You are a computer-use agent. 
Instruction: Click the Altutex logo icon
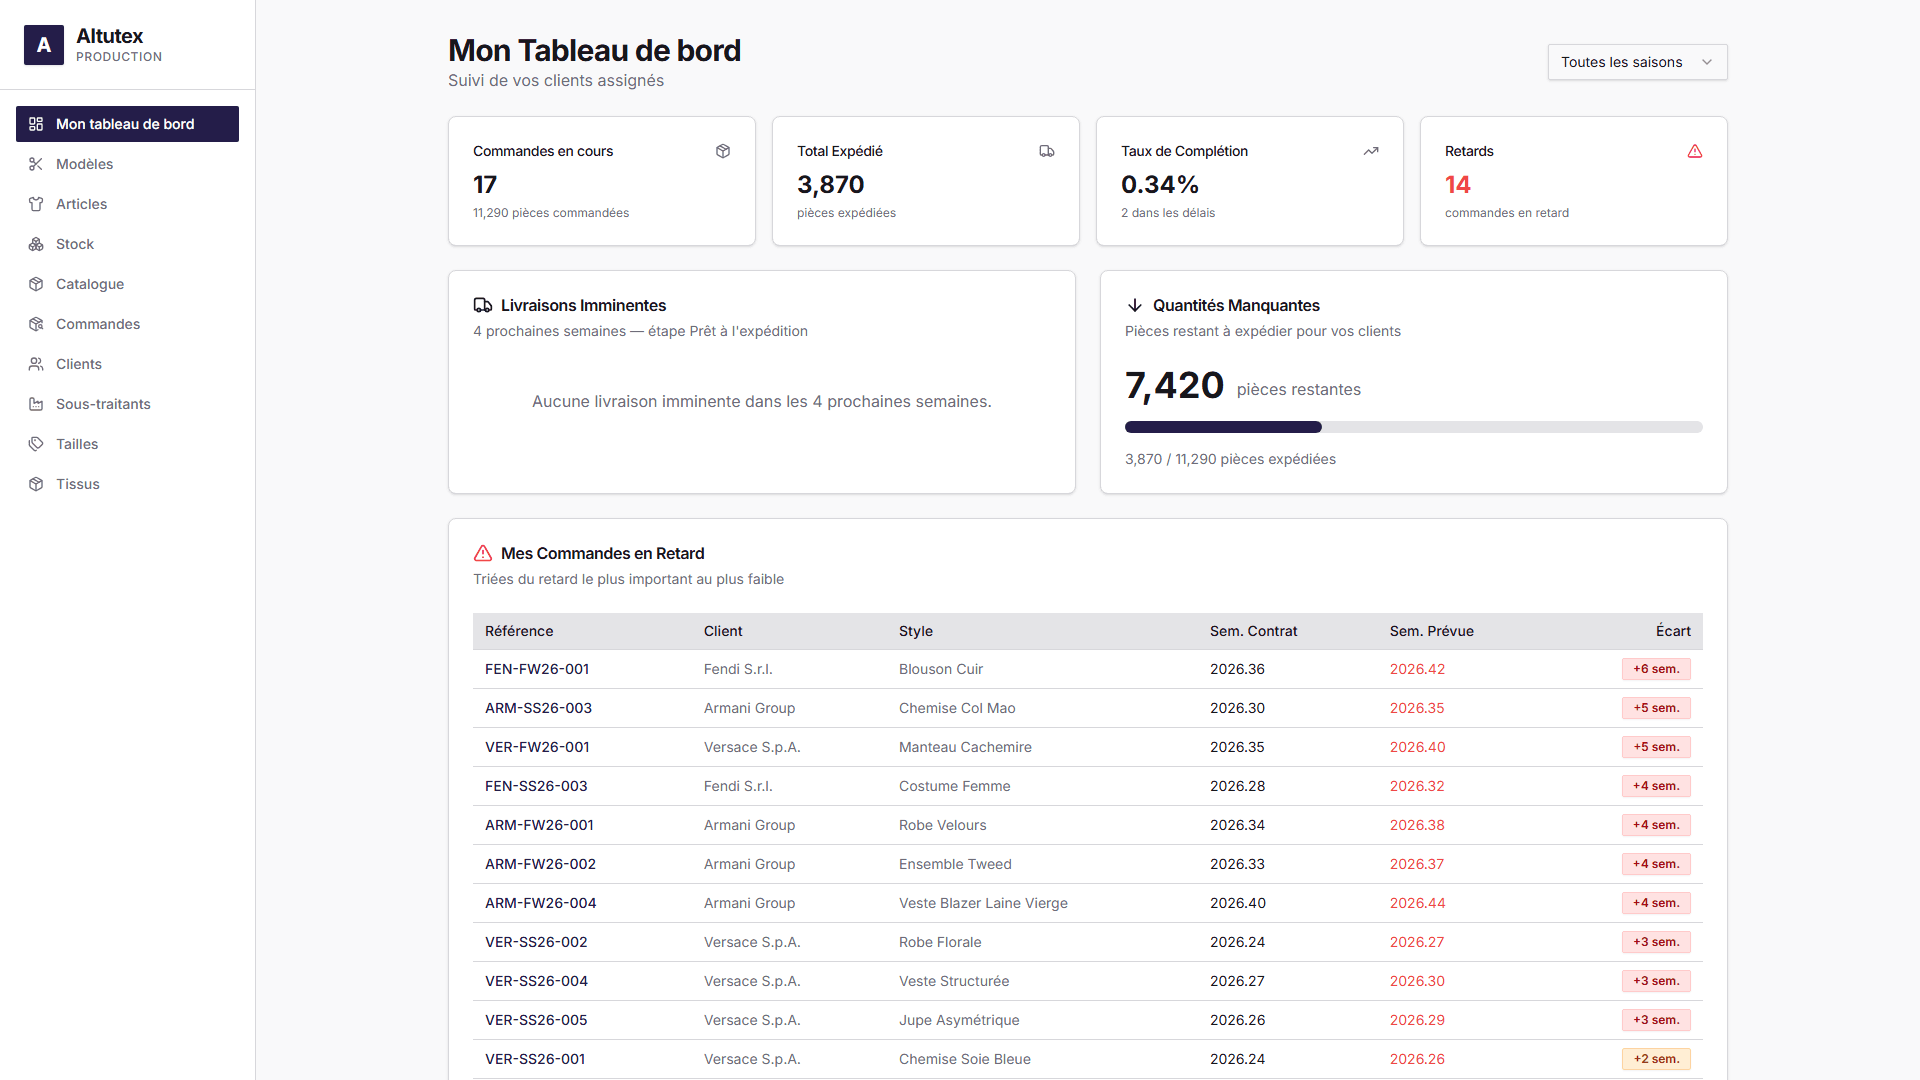[44, 45]
